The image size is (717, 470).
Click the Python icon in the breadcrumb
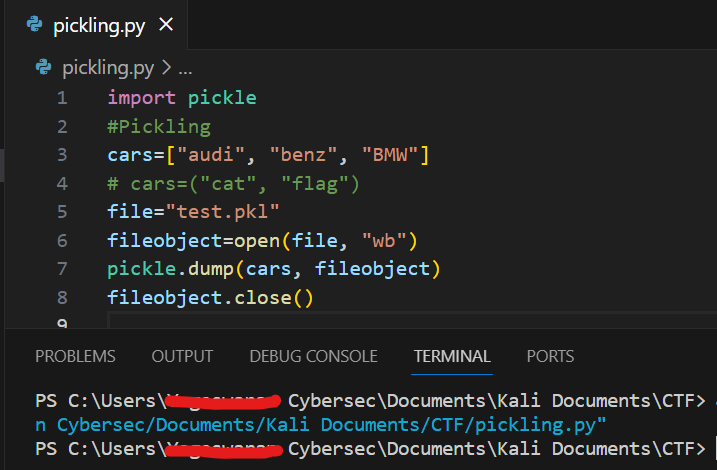(x=43, y=67)
